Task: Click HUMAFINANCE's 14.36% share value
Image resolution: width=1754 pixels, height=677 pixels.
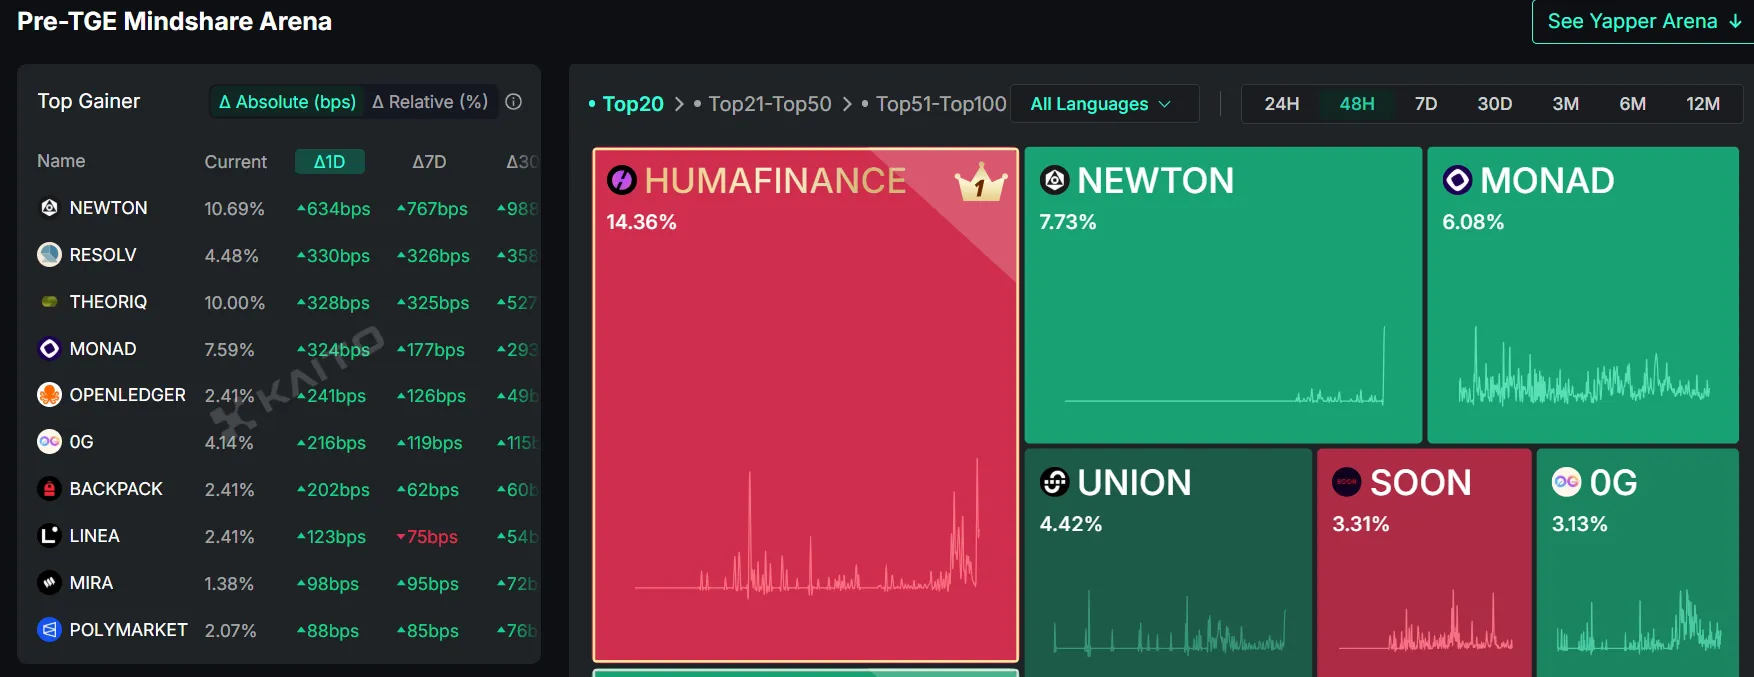Action: coord(641,222)
